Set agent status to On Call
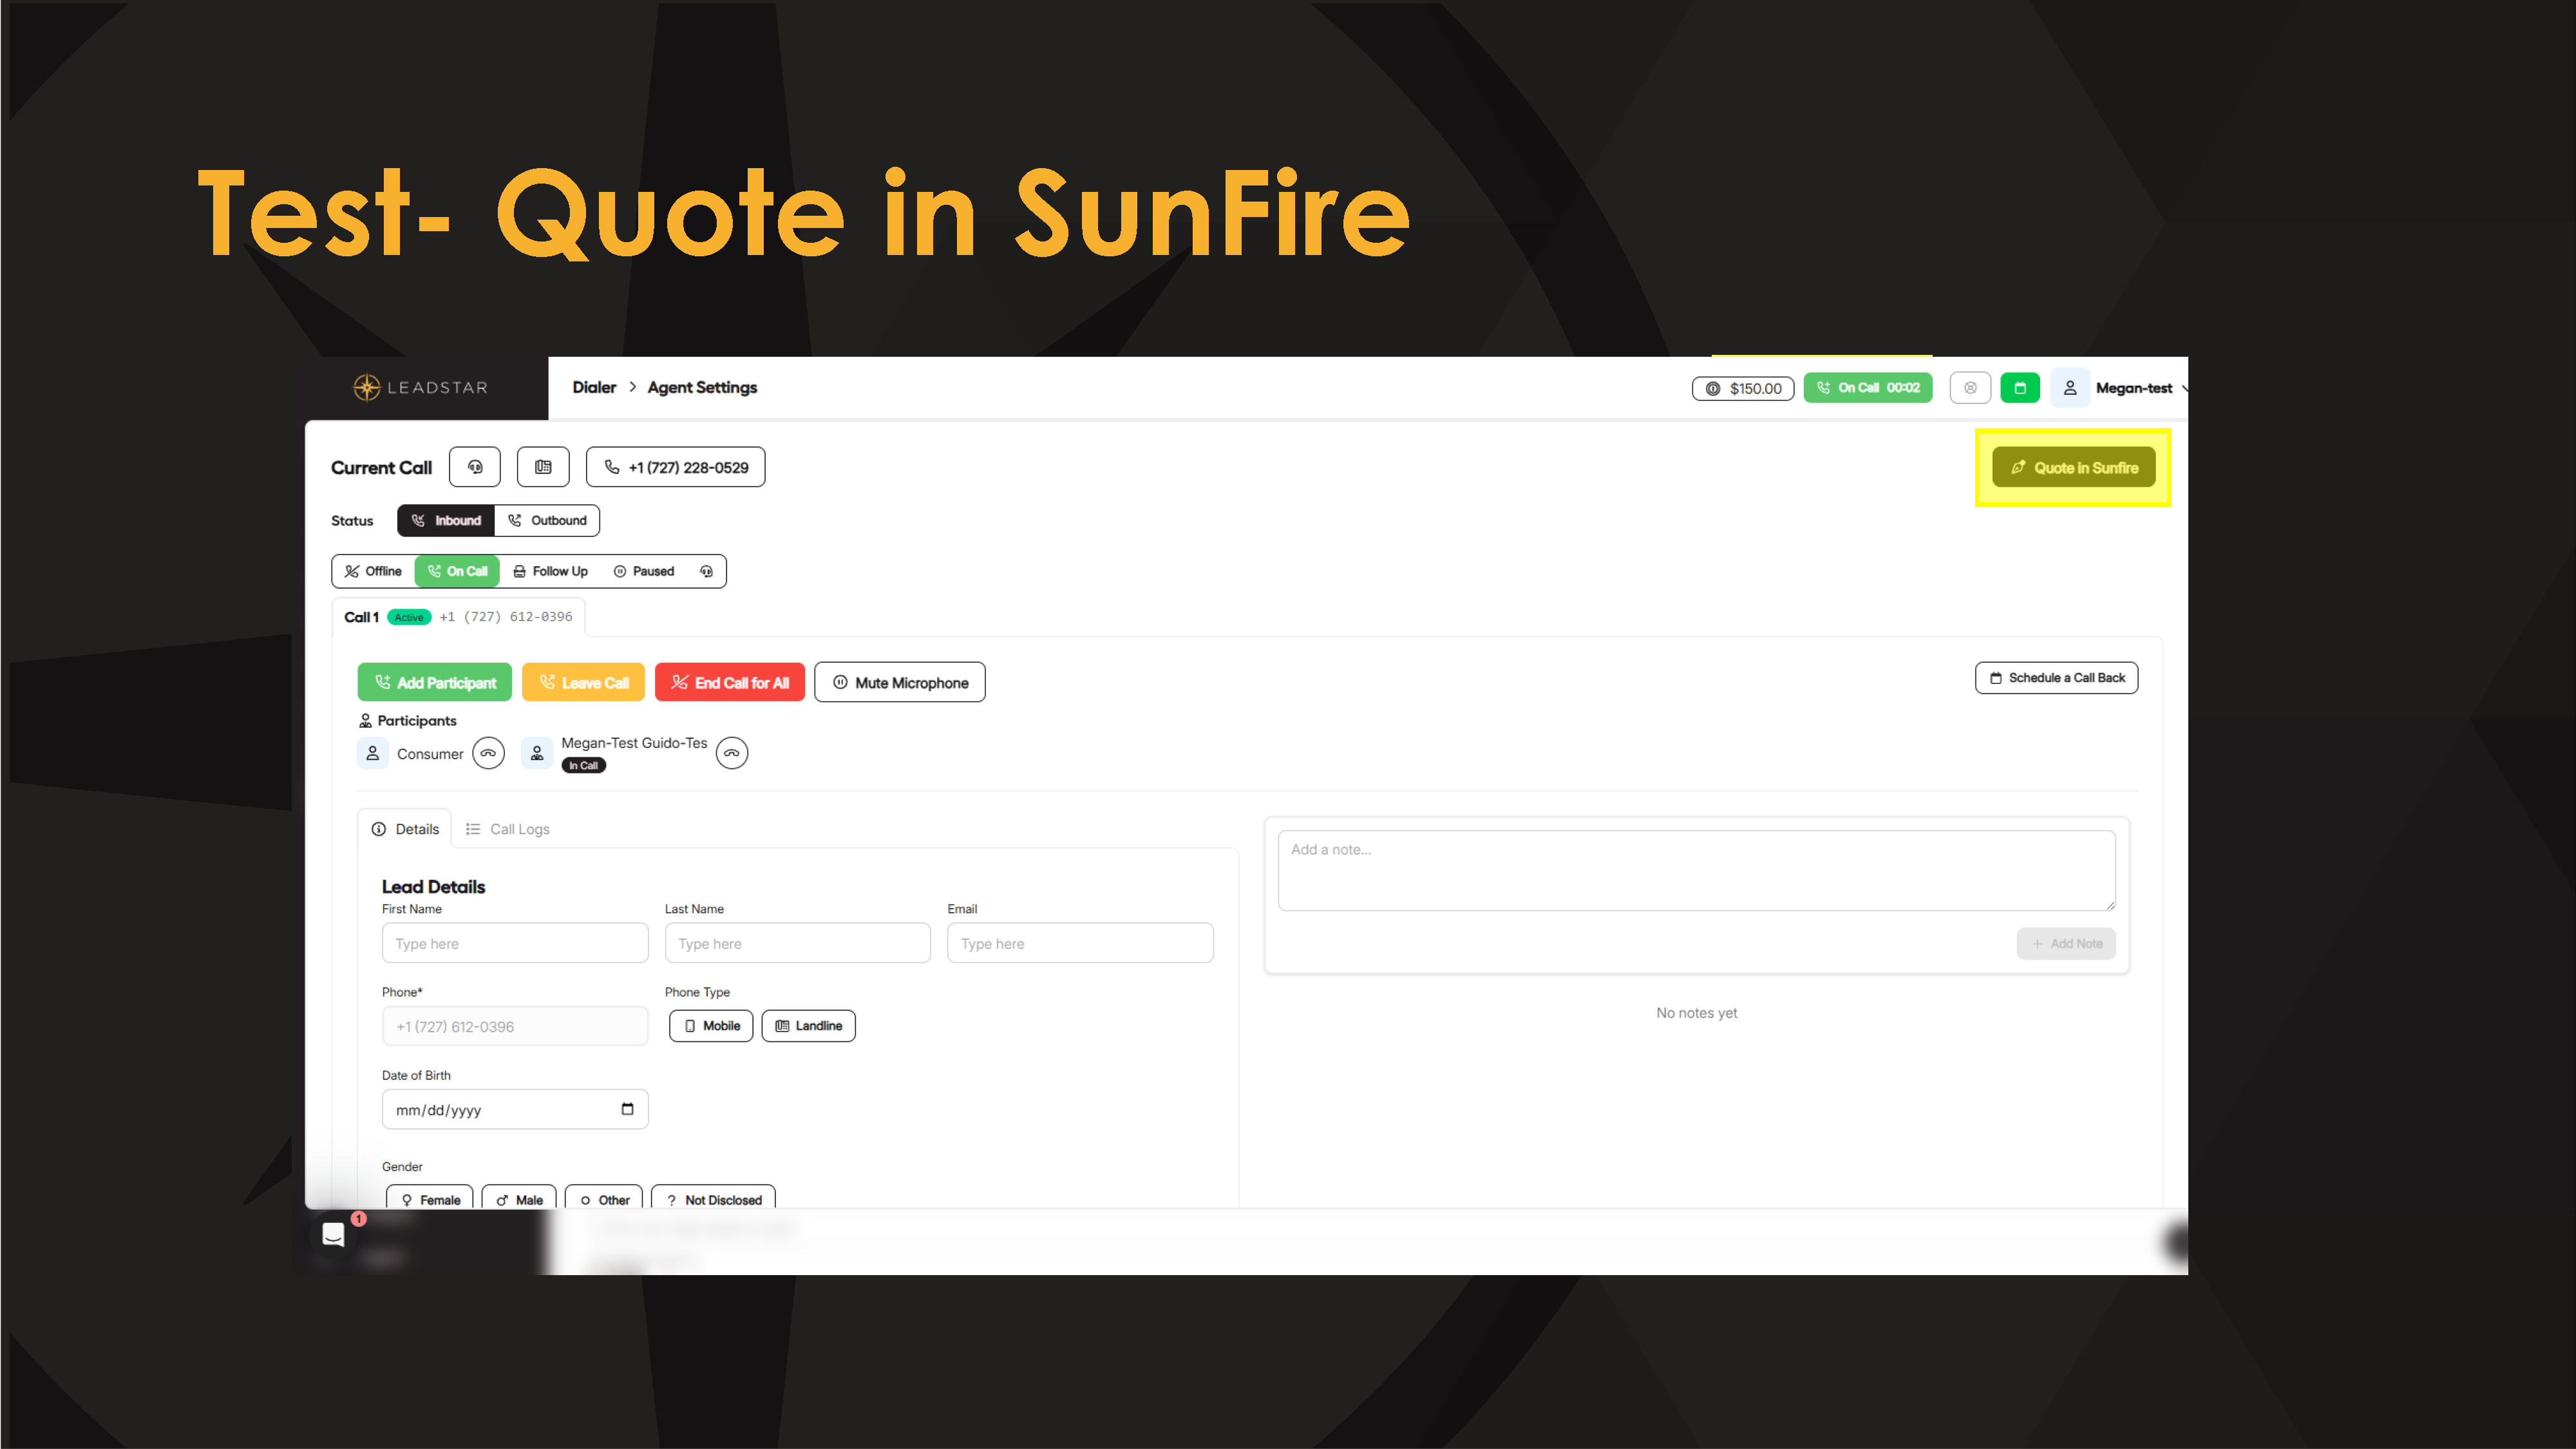The height and width of the screenshot is (1449, 2576). pos(457,571)
